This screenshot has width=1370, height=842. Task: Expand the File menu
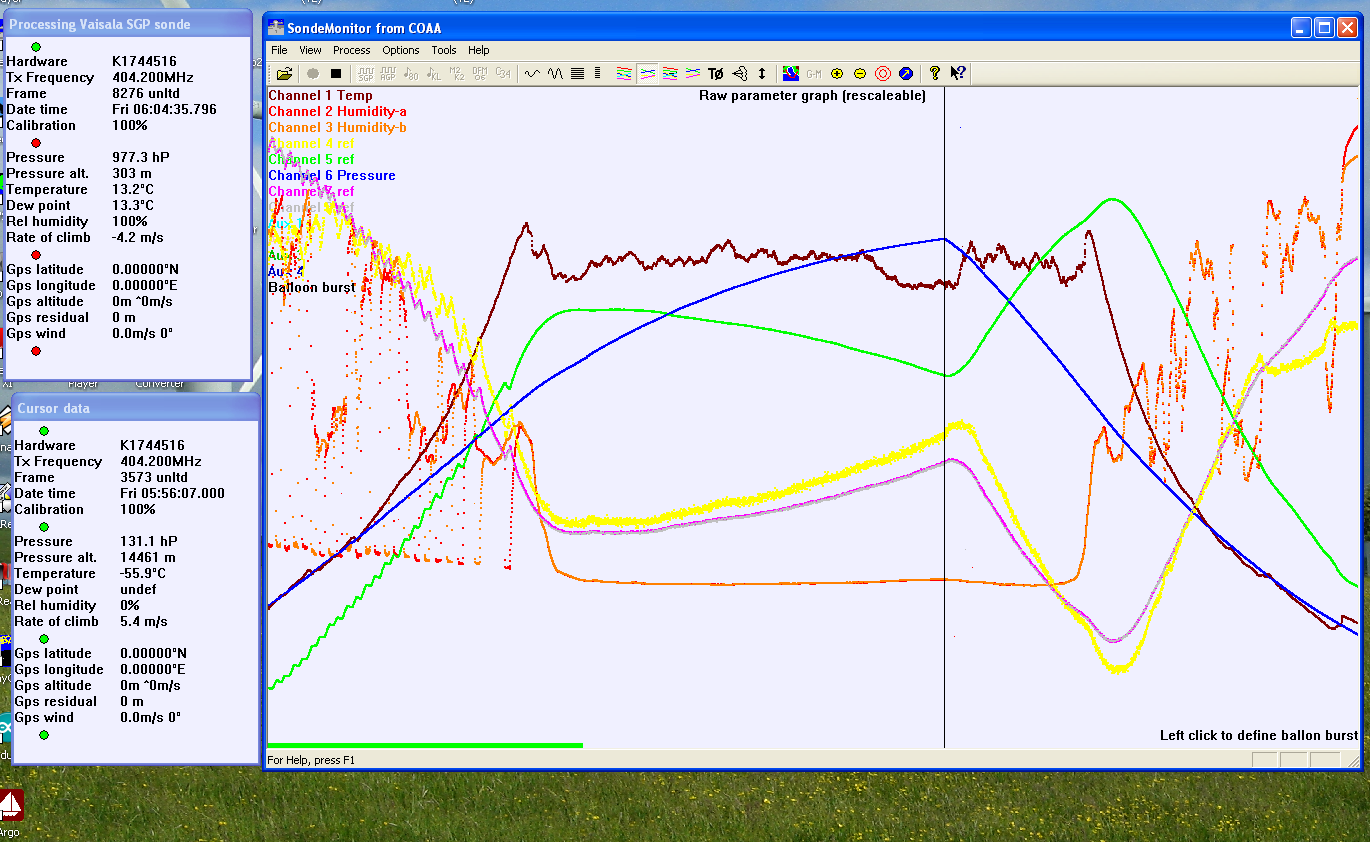point(278,50)
